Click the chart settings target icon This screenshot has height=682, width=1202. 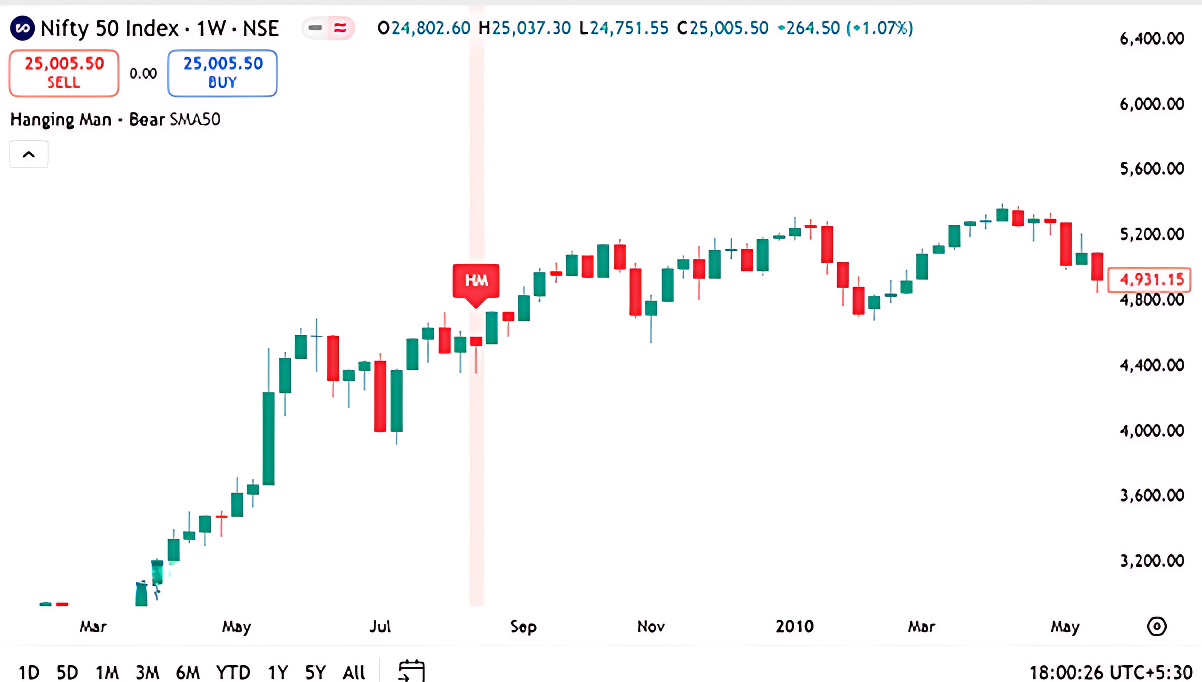coord(1156,627)
